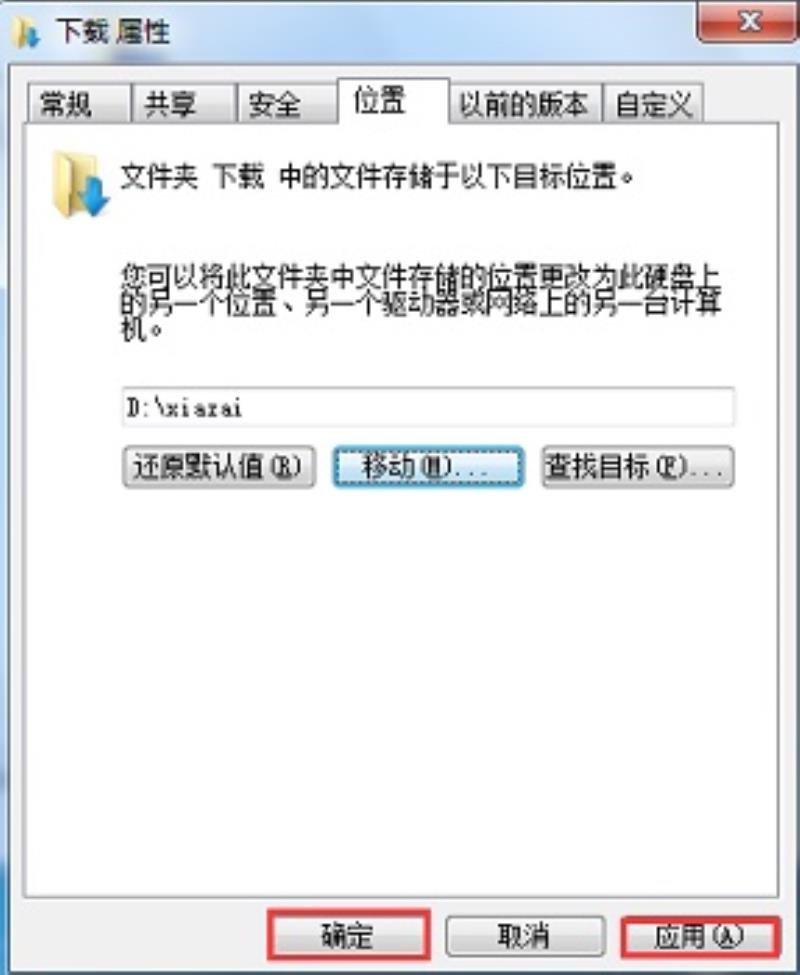This screenshot has height=975, width=800.
Task: Click the 还原默认值(R) button
Action: tap(219, 466)
